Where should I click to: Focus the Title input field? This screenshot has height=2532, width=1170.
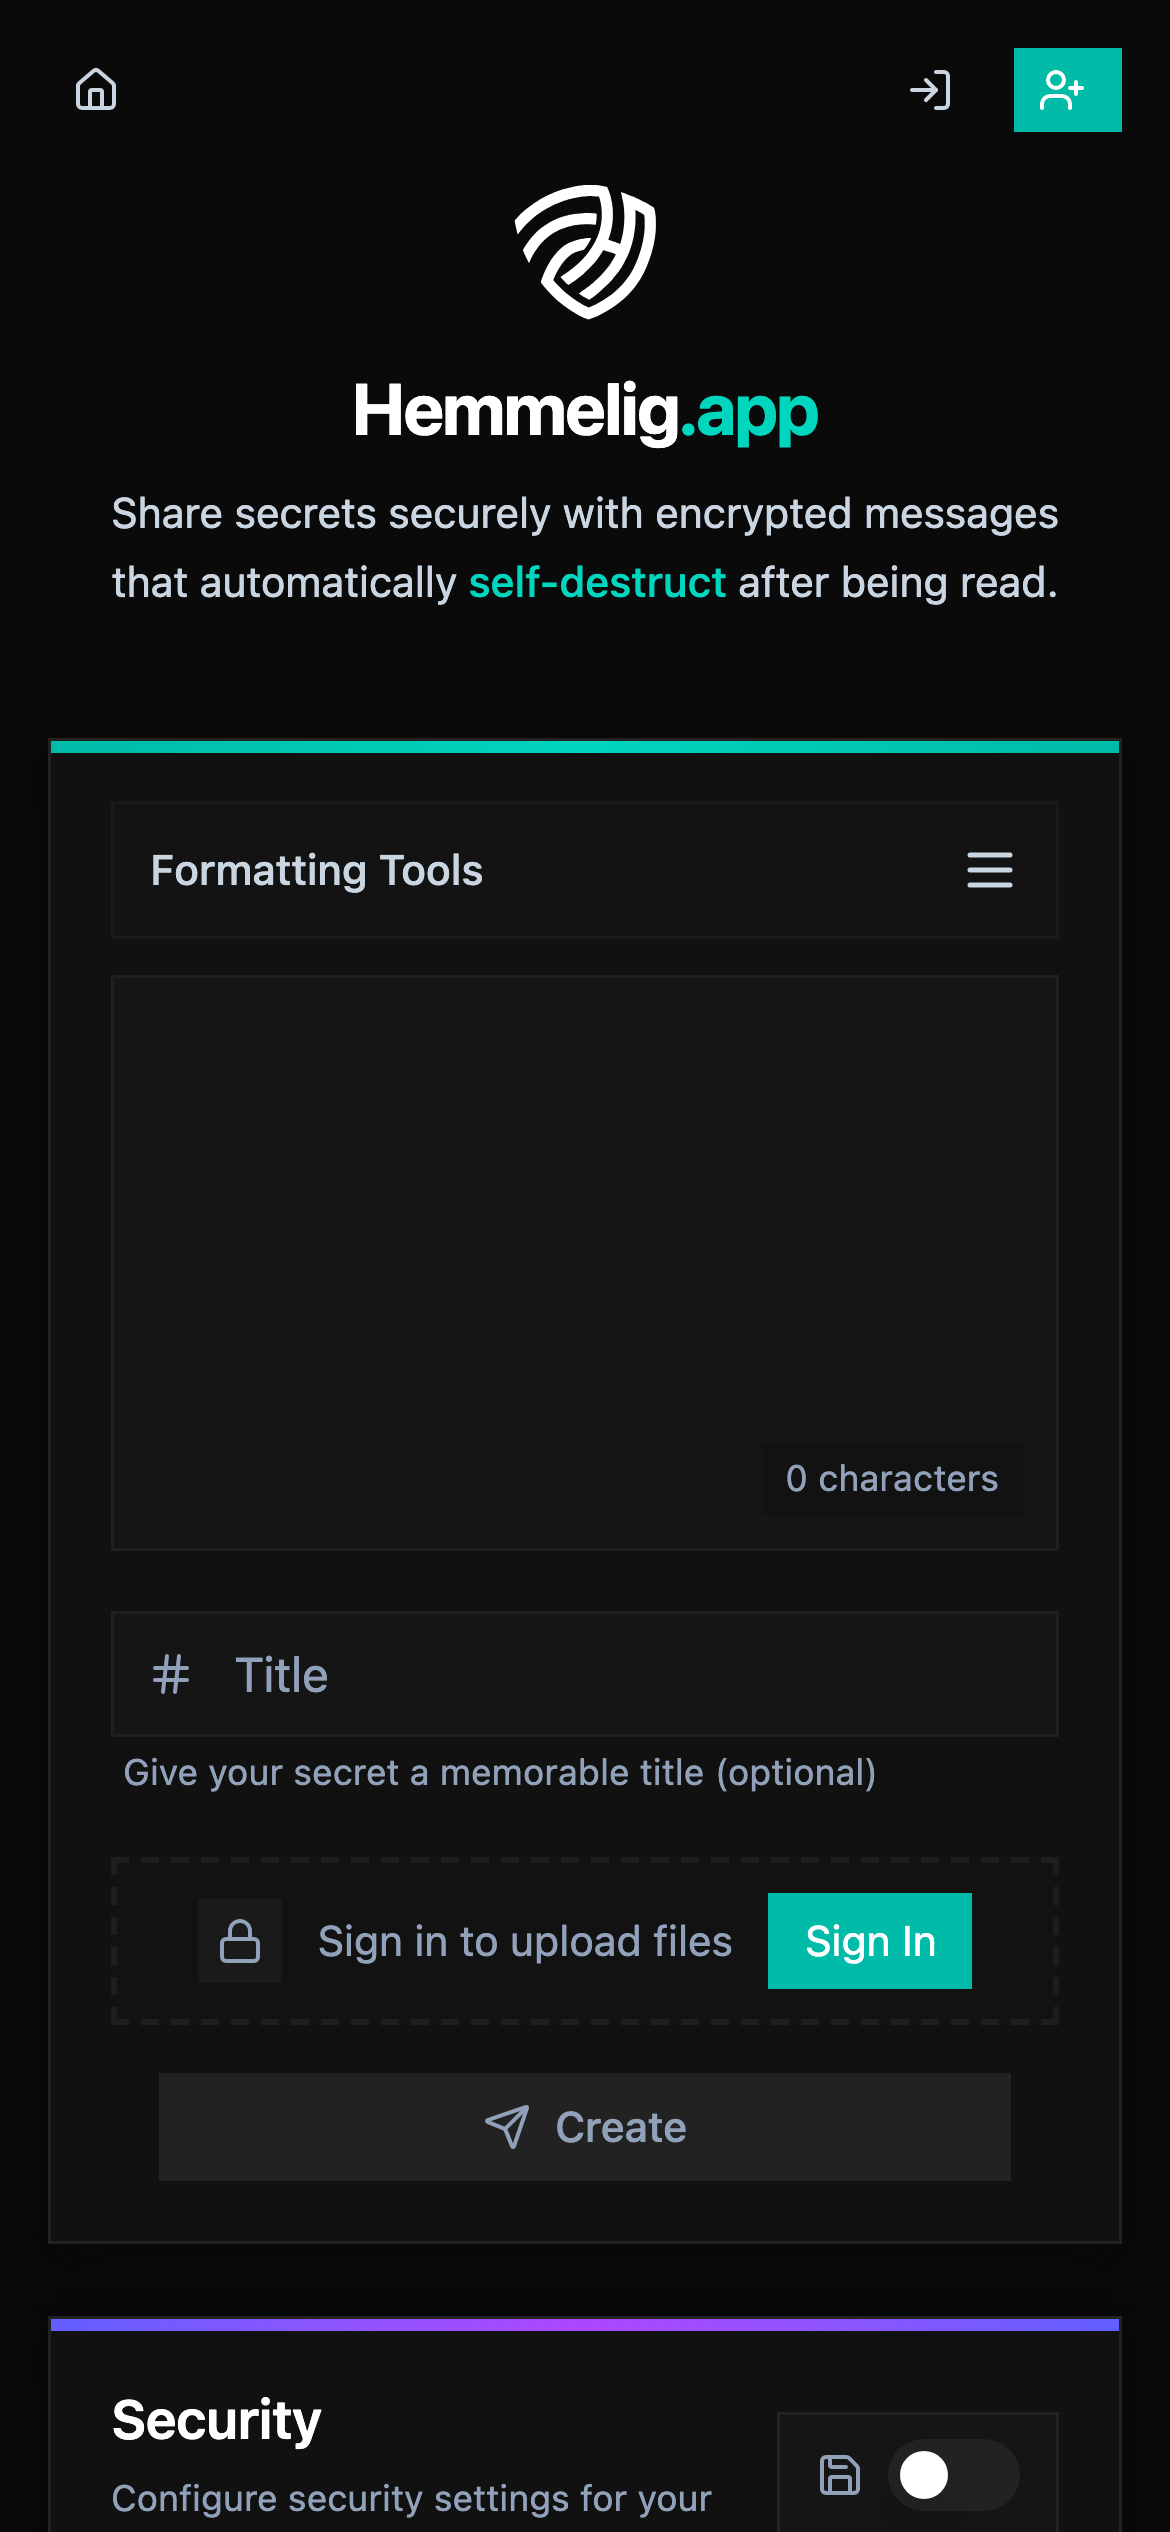click(640, 1675)
